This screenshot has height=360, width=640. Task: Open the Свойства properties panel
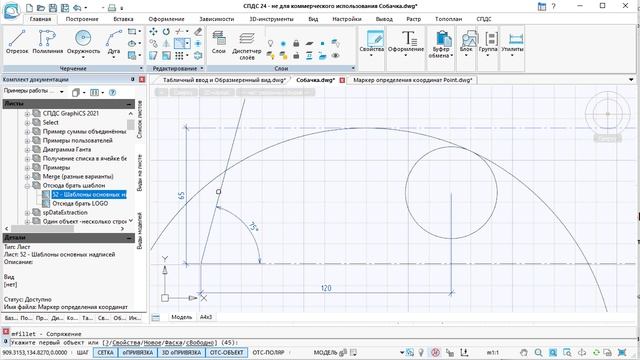tap(371, 43)
